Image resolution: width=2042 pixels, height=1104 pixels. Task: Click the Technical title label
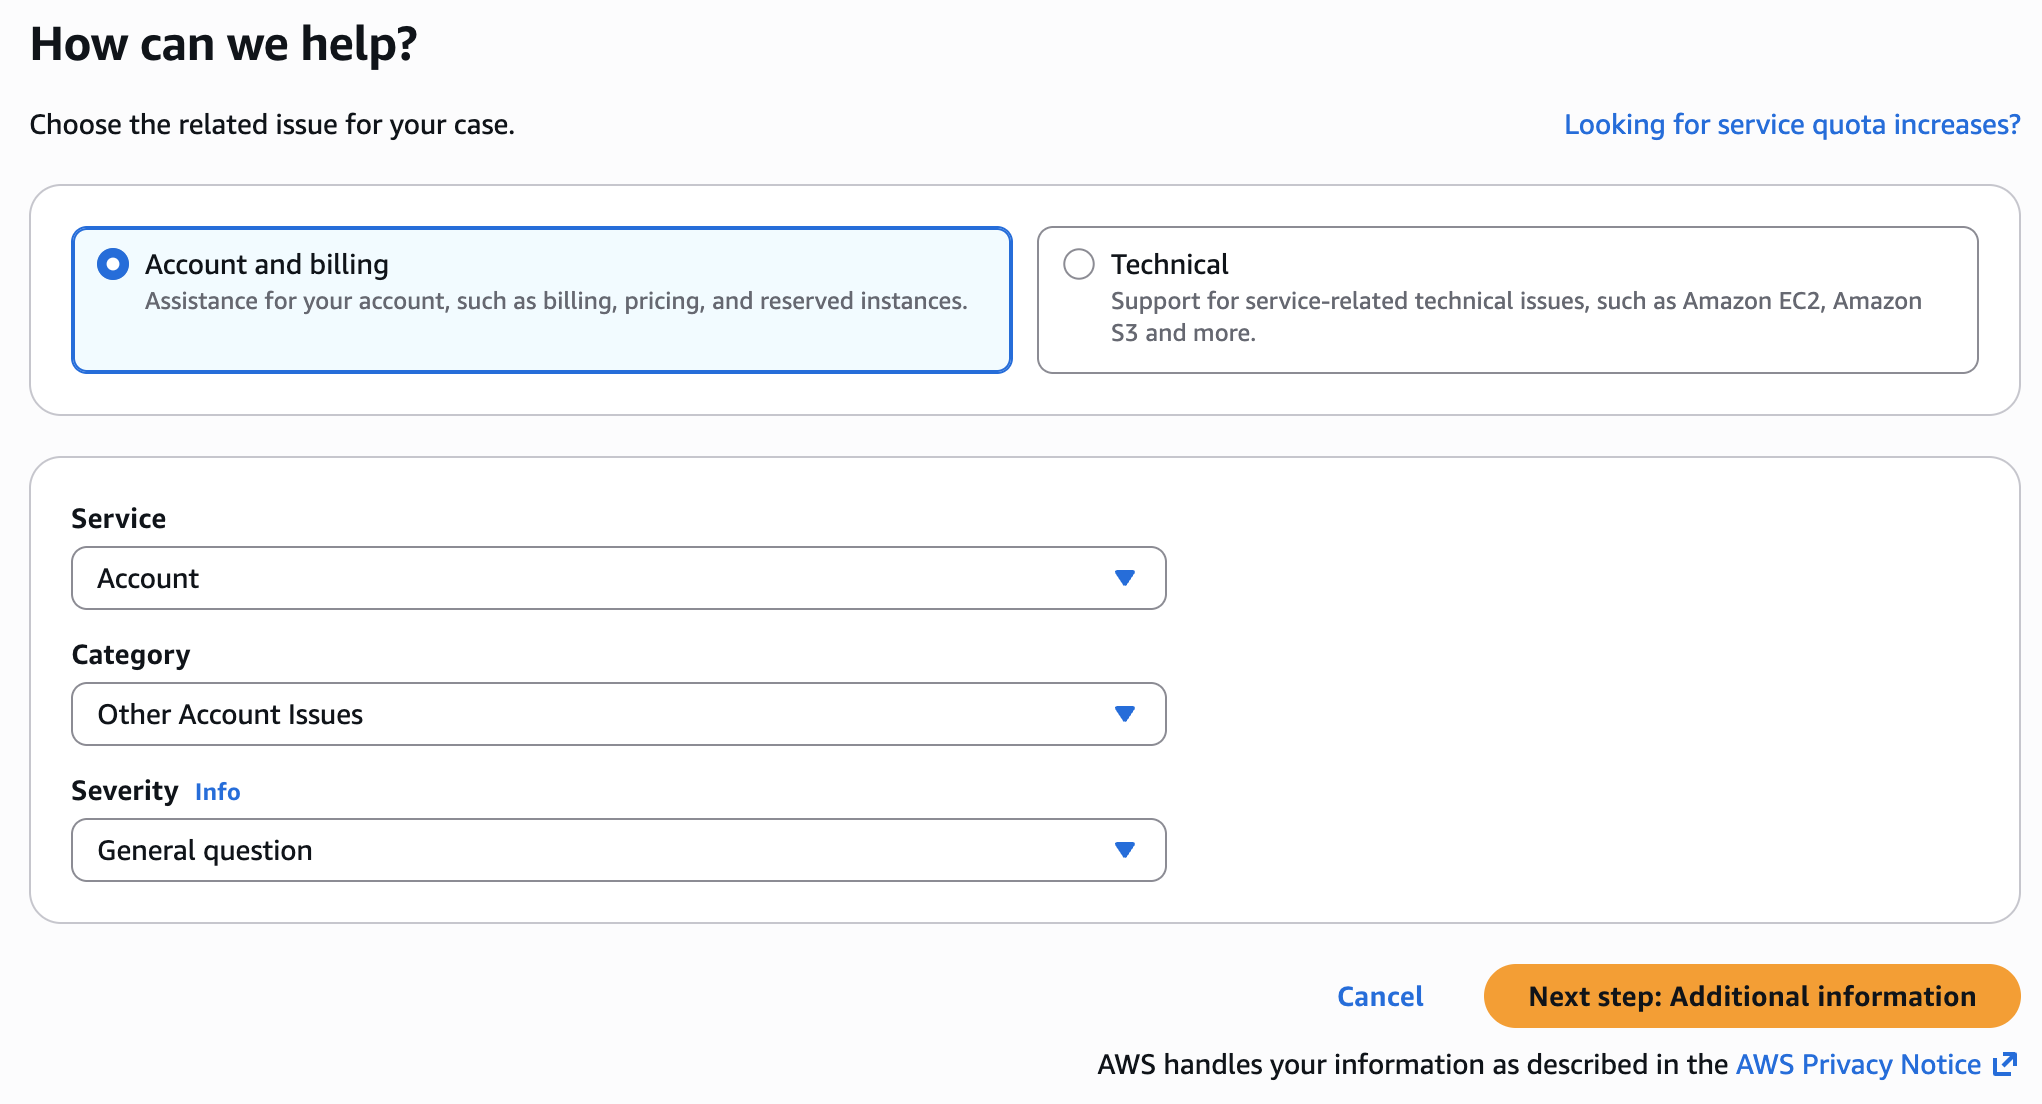pos(1169,264)
